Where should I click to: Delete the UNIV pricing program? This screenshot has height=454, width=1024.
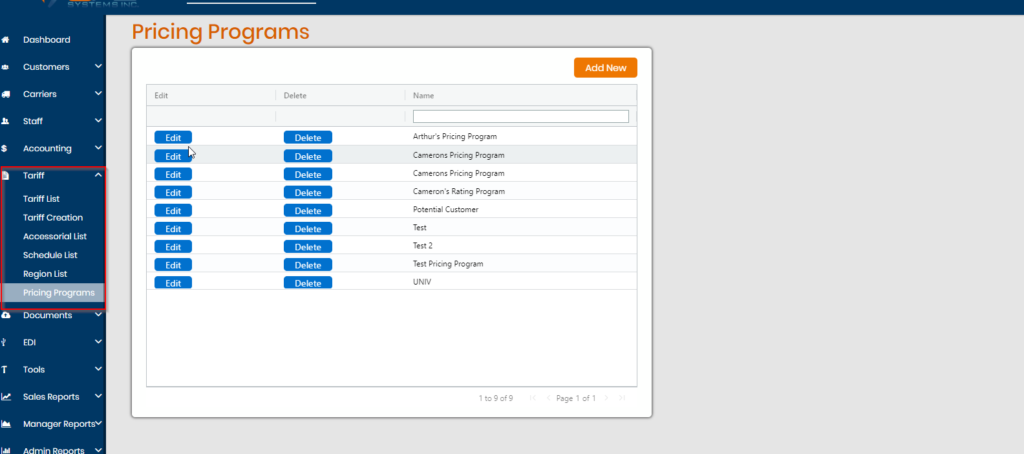(308, 283)
